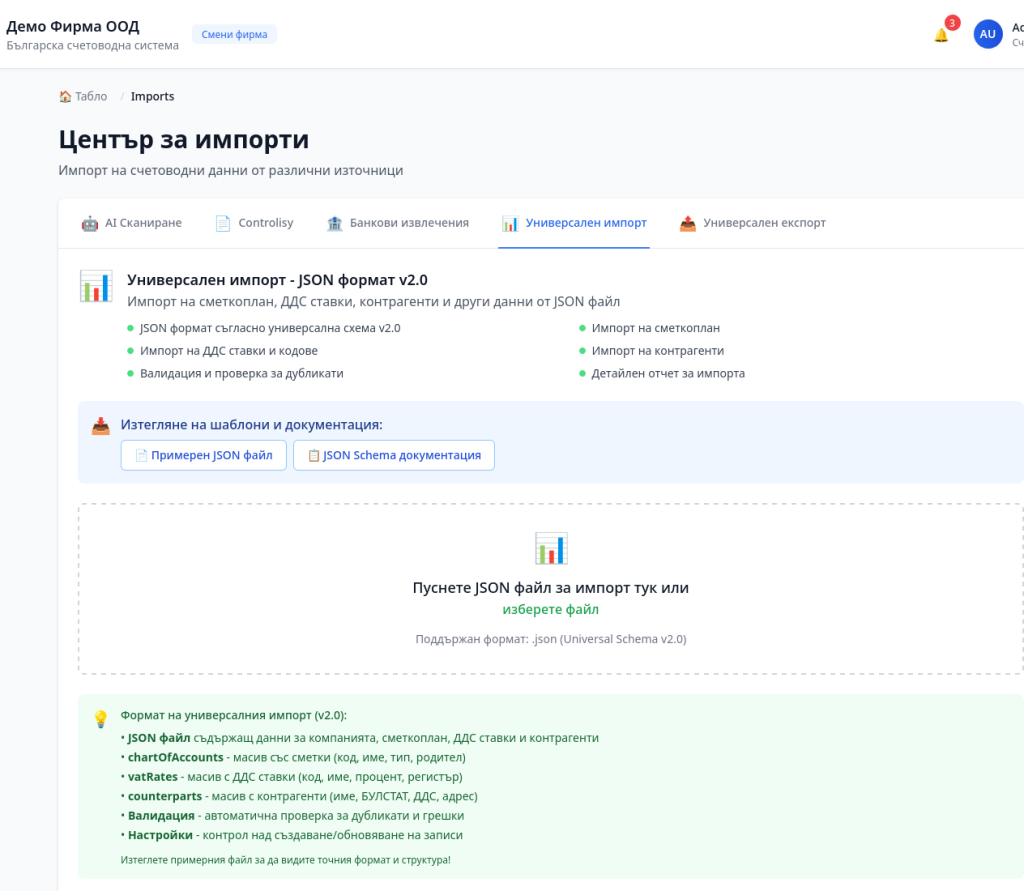Switch to the AI Сканиране tab
This screenshot has width=1024, height=891.
point(143,223)
